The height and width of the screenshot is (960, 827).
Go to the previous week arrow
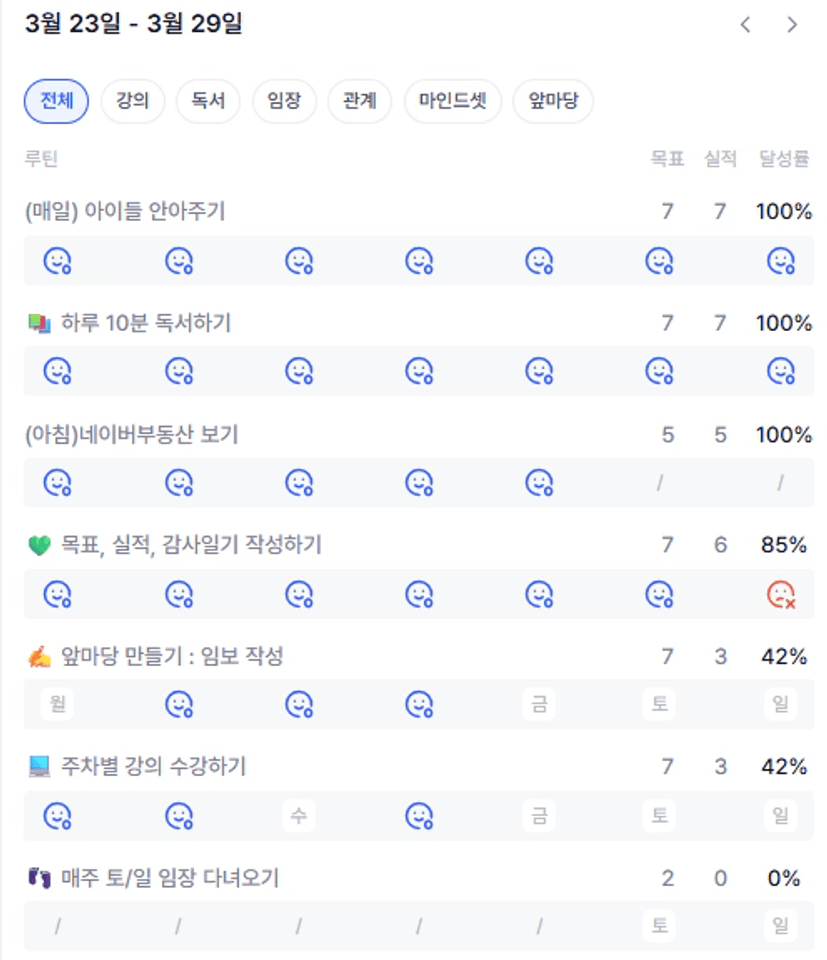(x=745, y=25)
